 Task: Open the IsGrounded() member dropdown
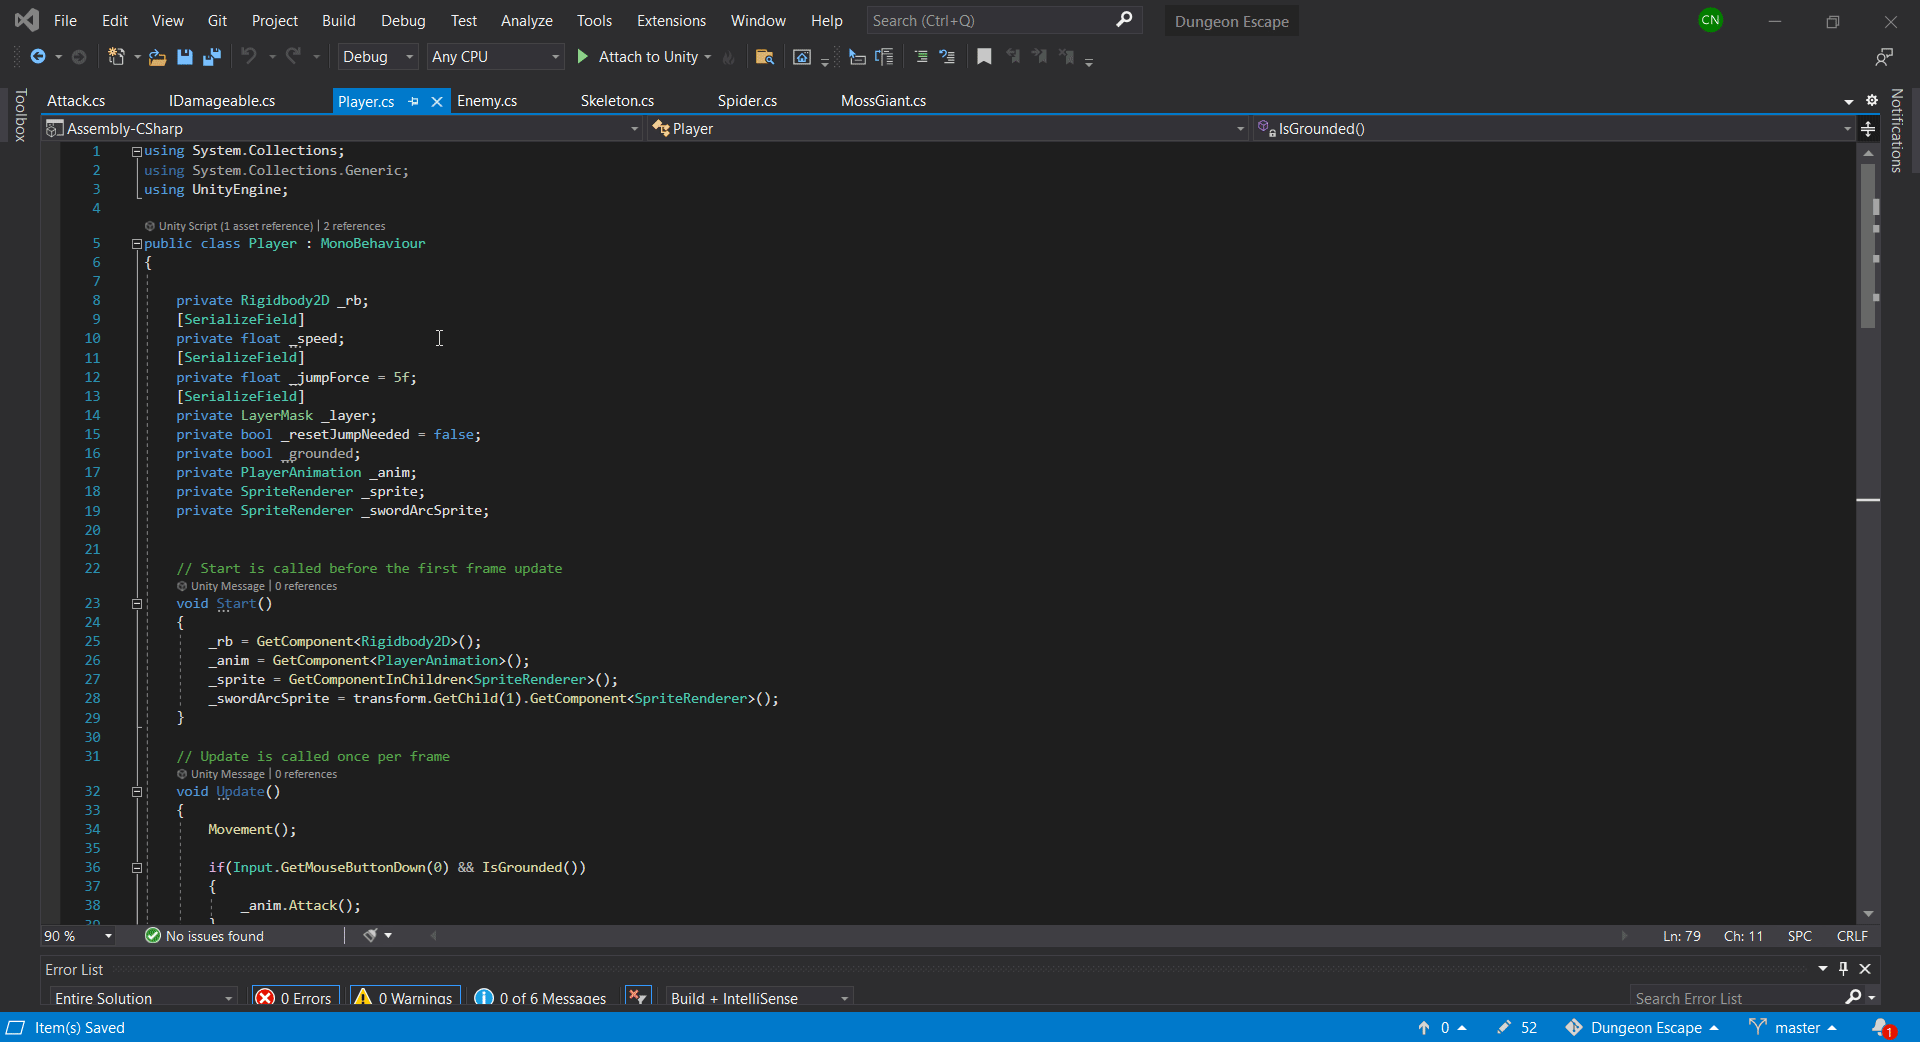coord(1553,128)
